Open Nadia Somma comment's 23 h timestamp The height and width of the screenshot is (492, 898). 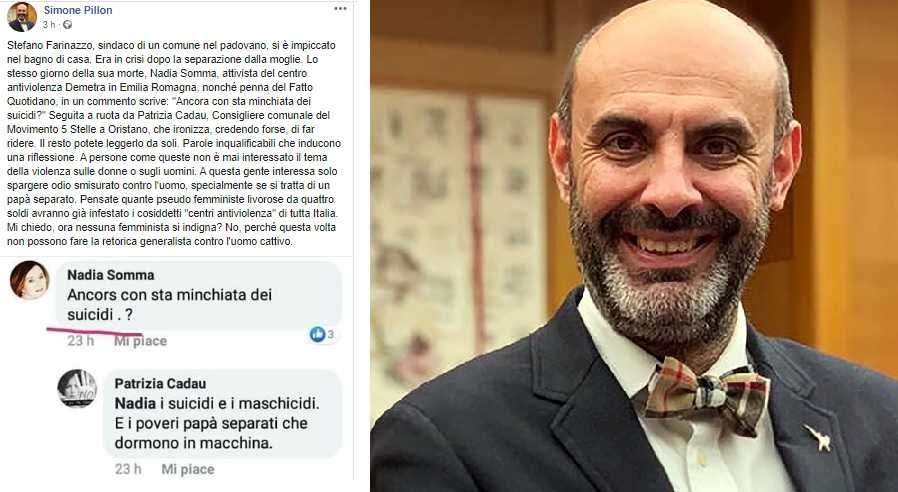point(81,341)
